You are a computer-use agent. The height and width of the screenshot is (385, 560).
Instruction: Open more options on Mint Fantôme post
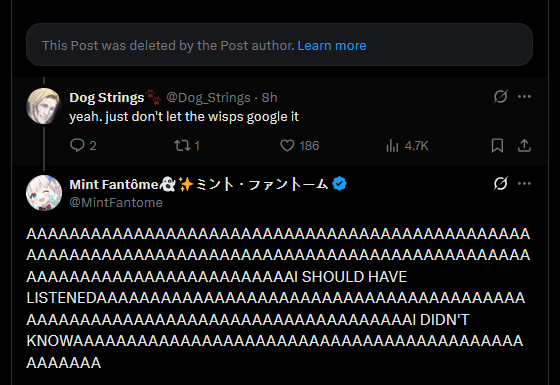pos(524,184)
